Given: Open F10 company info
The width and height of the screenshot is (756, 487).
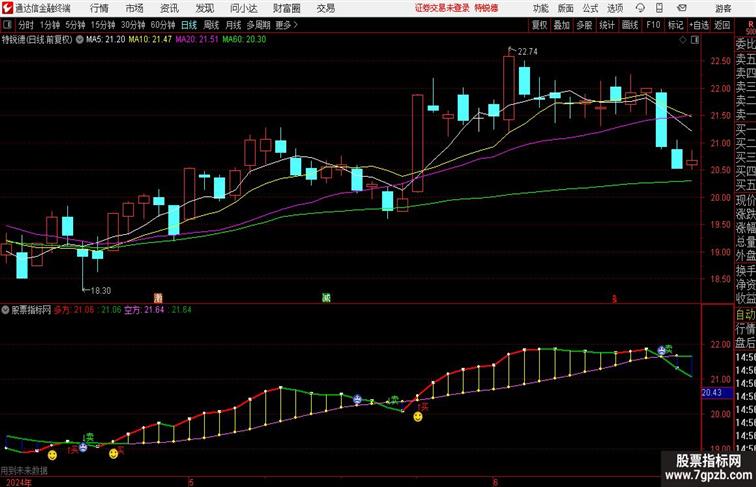Looking at the screenshot, I should coord(653,25).
